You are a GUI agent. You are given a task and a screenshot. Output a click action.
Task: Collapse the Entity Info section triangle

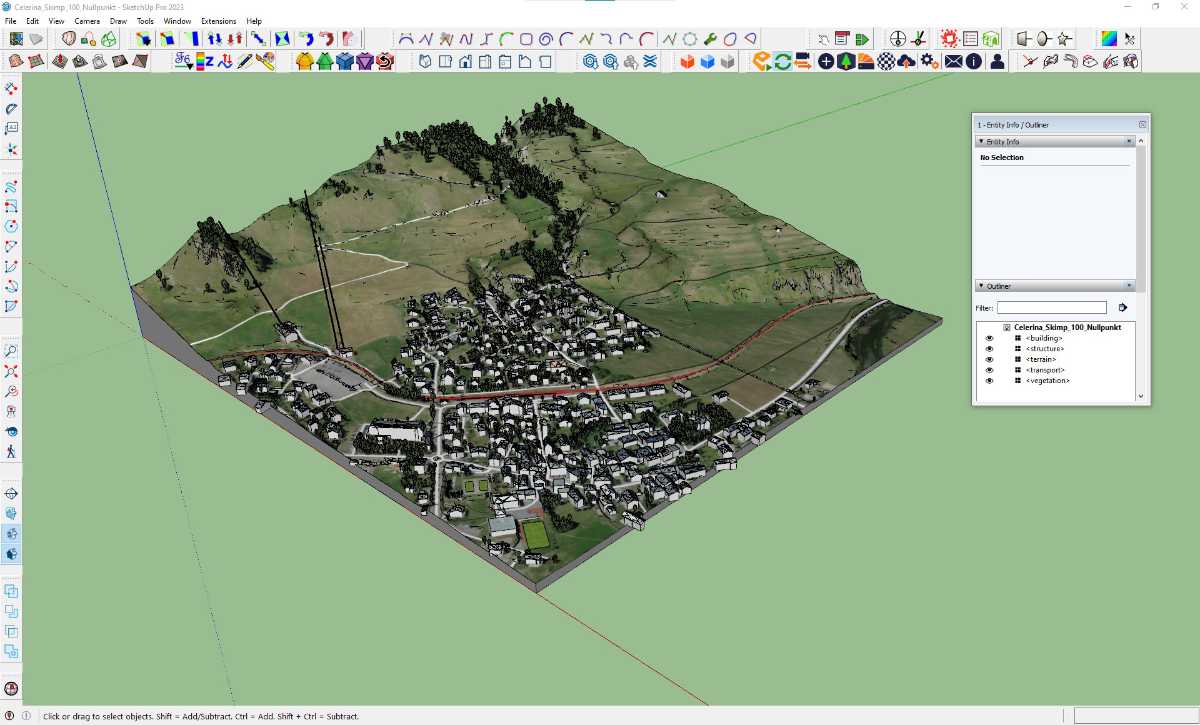[981, 142]
